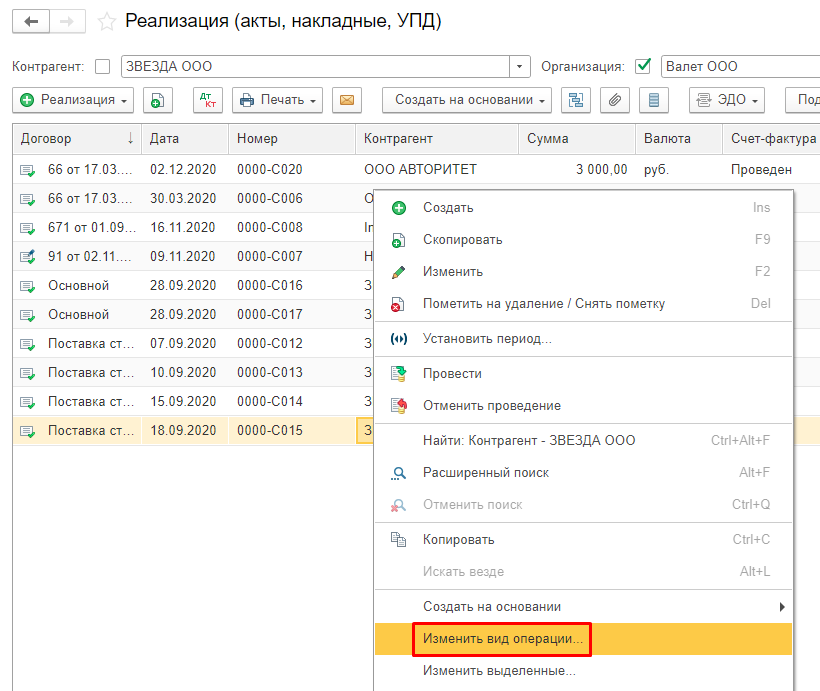This screenshot has width=820, height=691.
Task: Add this page to favorites with star
Action: tap(107, 21)
